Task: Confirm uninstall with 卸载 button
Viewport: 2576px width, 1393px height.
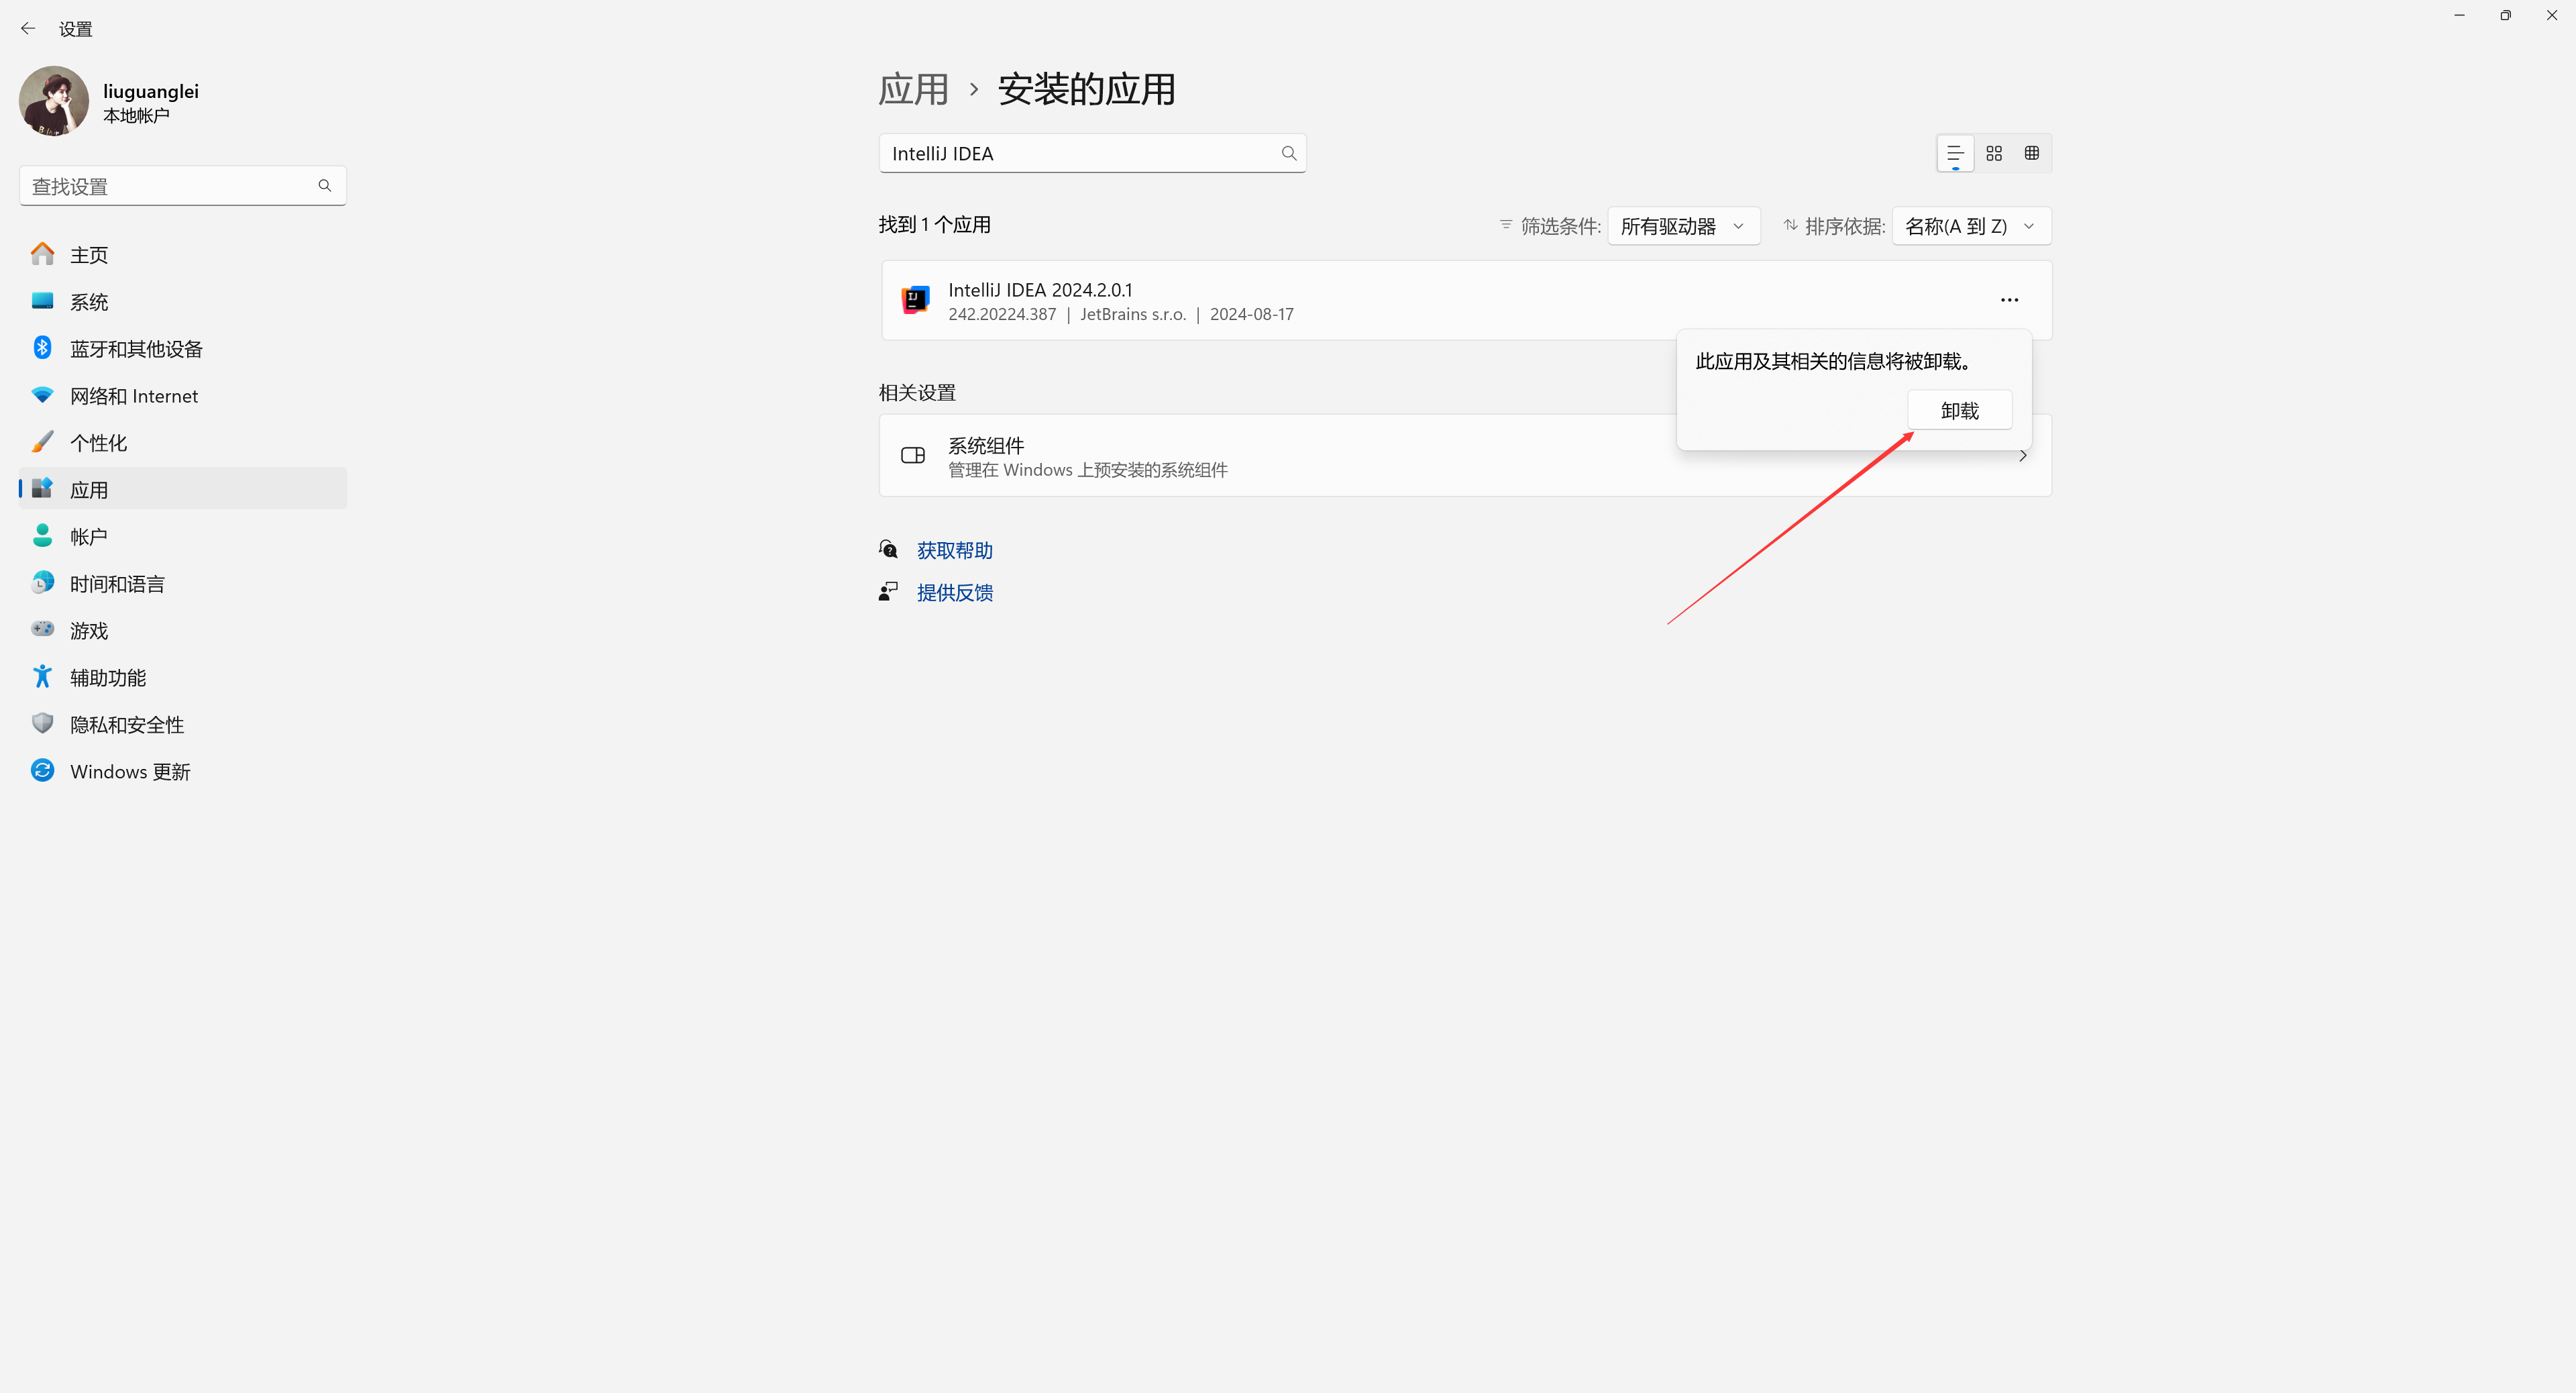Action: pos(1959,410)
